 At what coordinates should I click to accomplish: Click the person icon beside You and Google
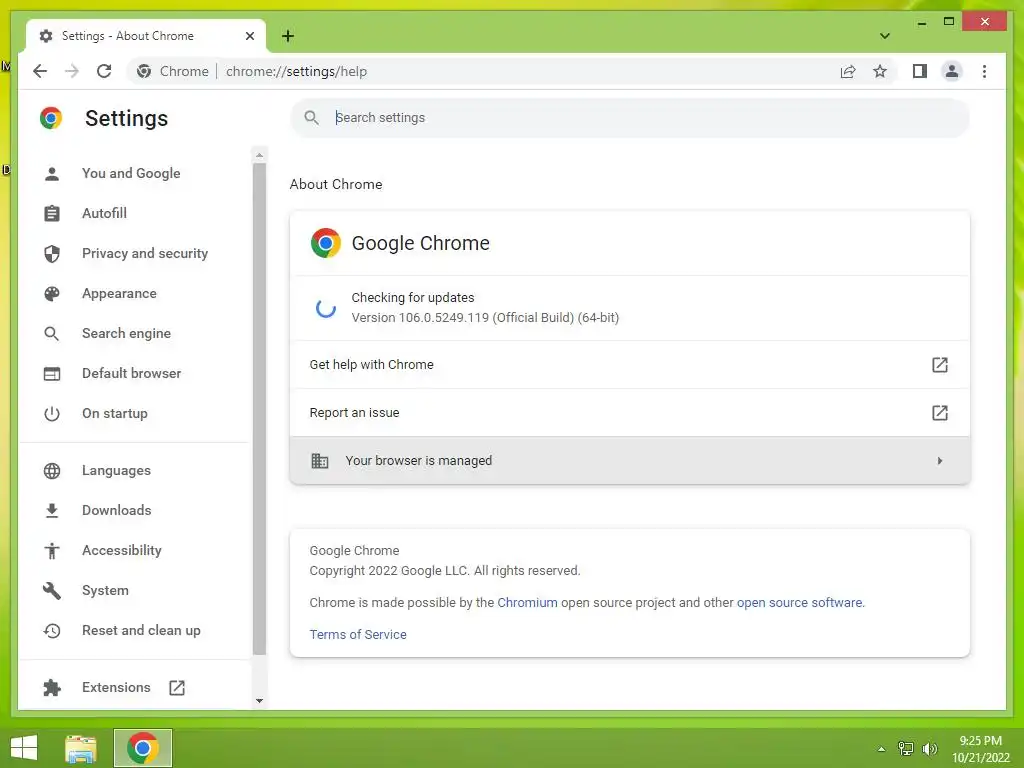pyautogui.click(x=52, y=174)
